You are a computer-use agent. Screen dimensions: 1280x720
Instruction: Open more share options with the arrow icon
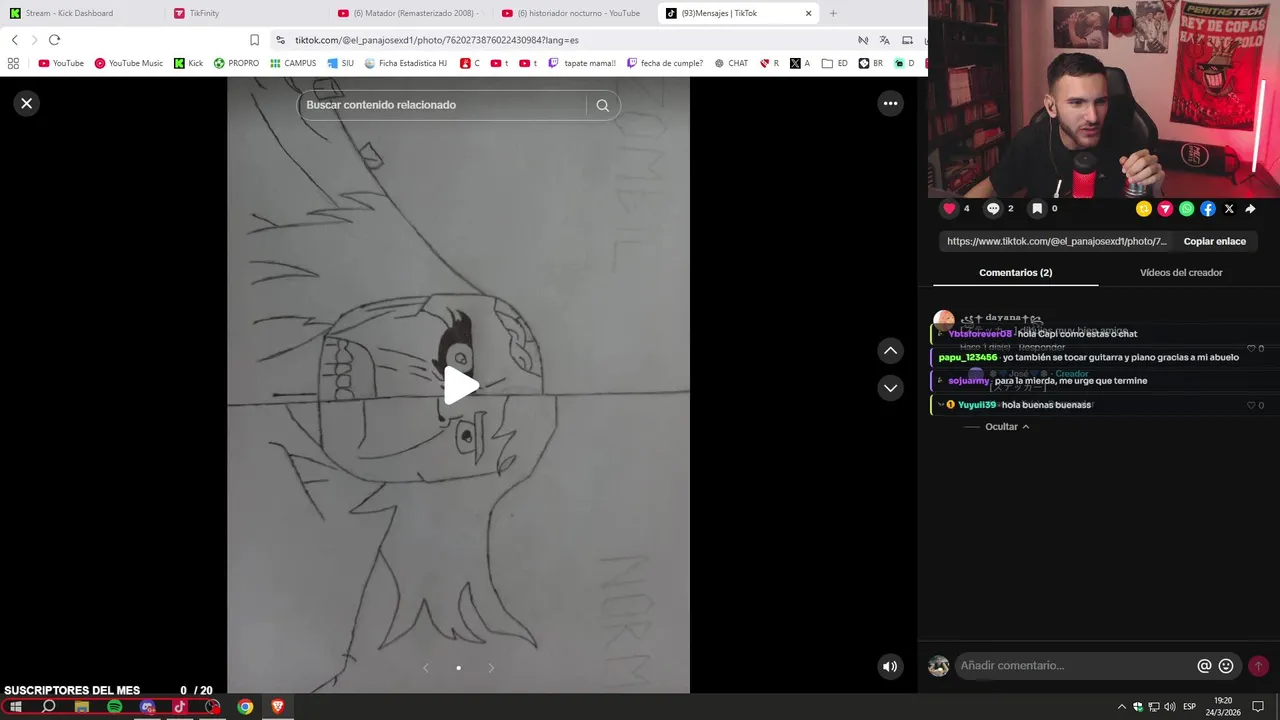pyautogui.click(x=1250, y=209)
